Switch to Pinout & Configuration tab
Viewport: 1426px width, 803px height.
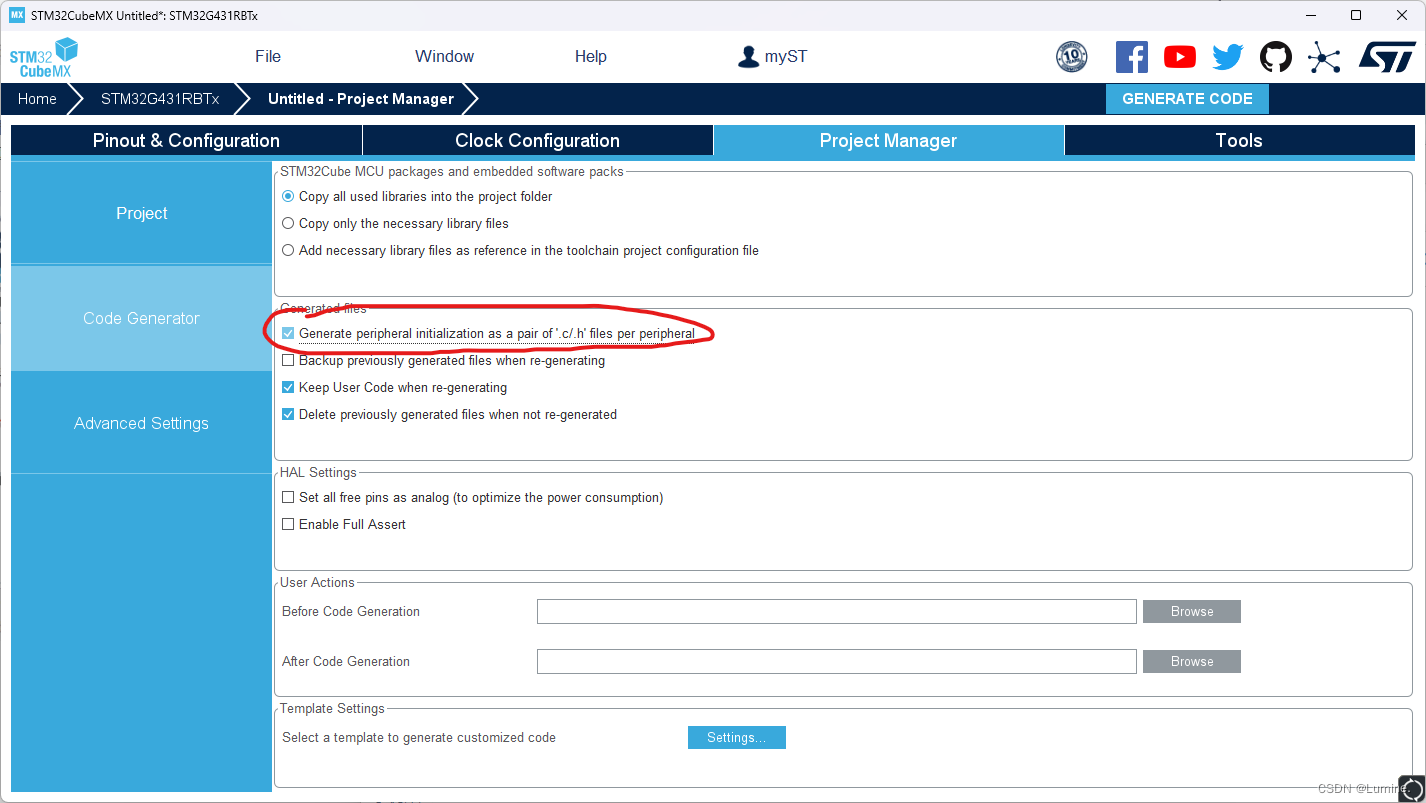point(186,141)
